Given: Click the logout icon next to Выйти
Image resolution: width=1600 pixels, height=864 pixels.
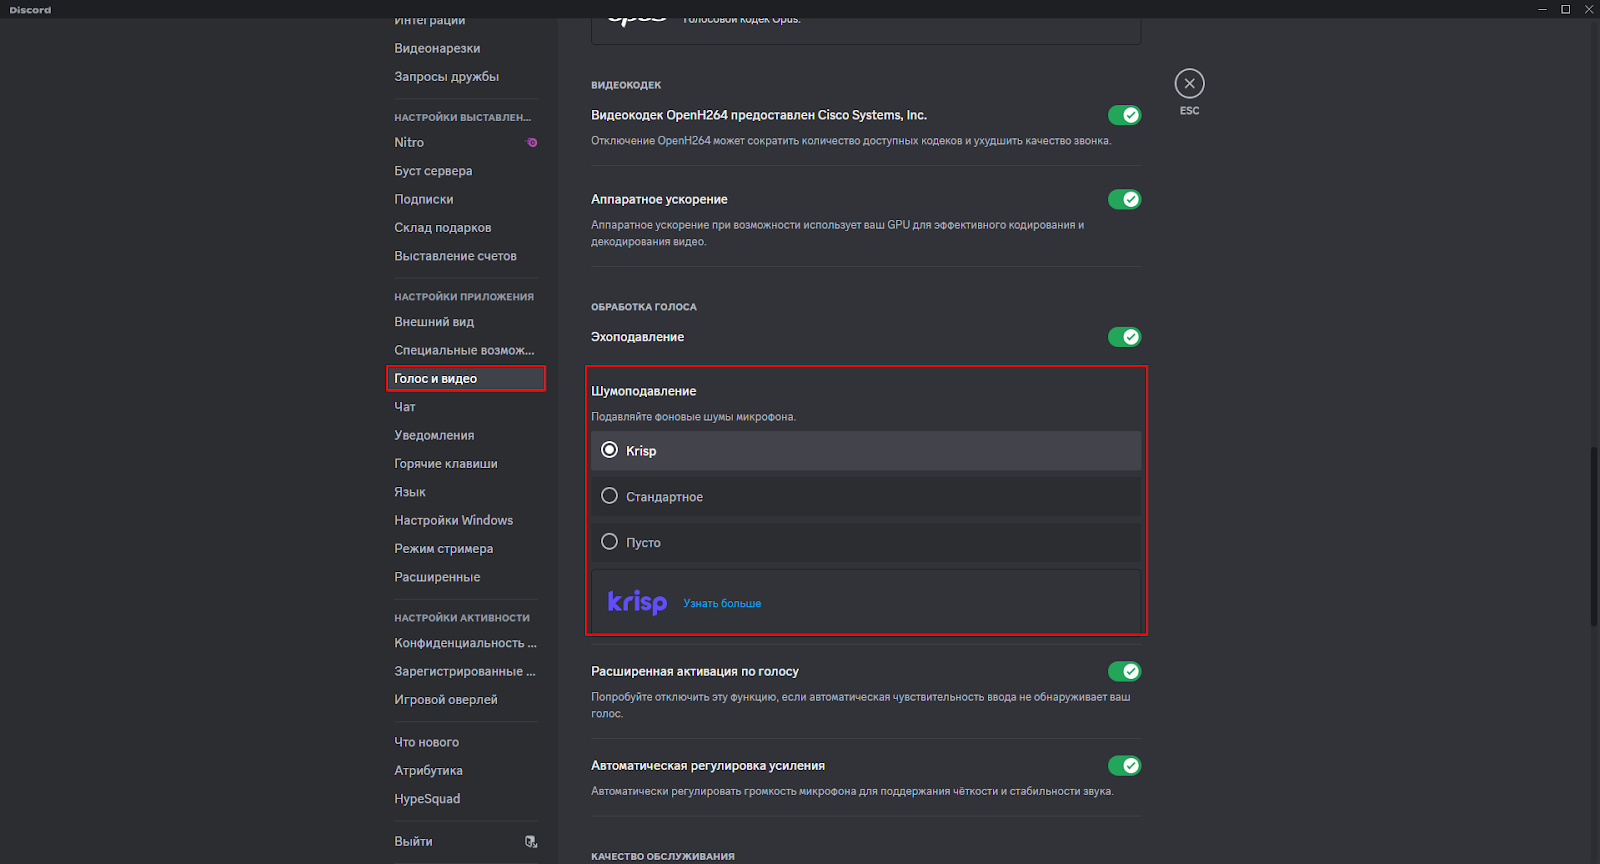Looking at the screenshot, I should pyautogui.click(x=531, y=842).
